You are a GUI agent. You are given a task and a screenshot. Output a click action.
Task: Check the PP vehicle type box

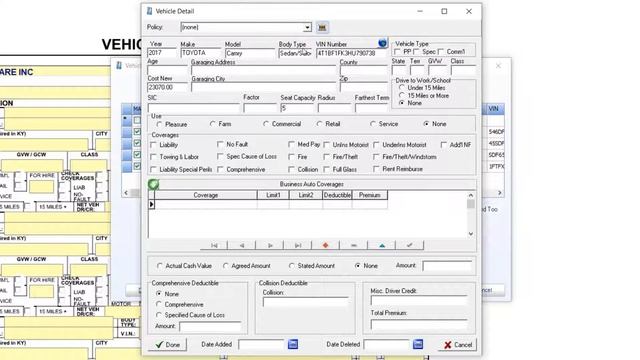click(x=397, y=52)
